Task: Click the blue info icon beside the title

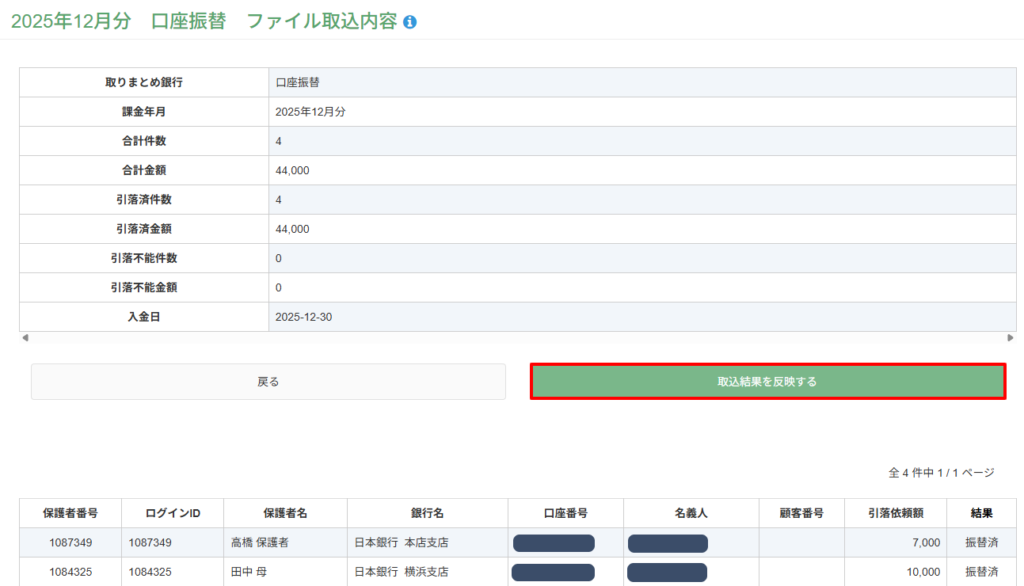Action: pos(410,22)
